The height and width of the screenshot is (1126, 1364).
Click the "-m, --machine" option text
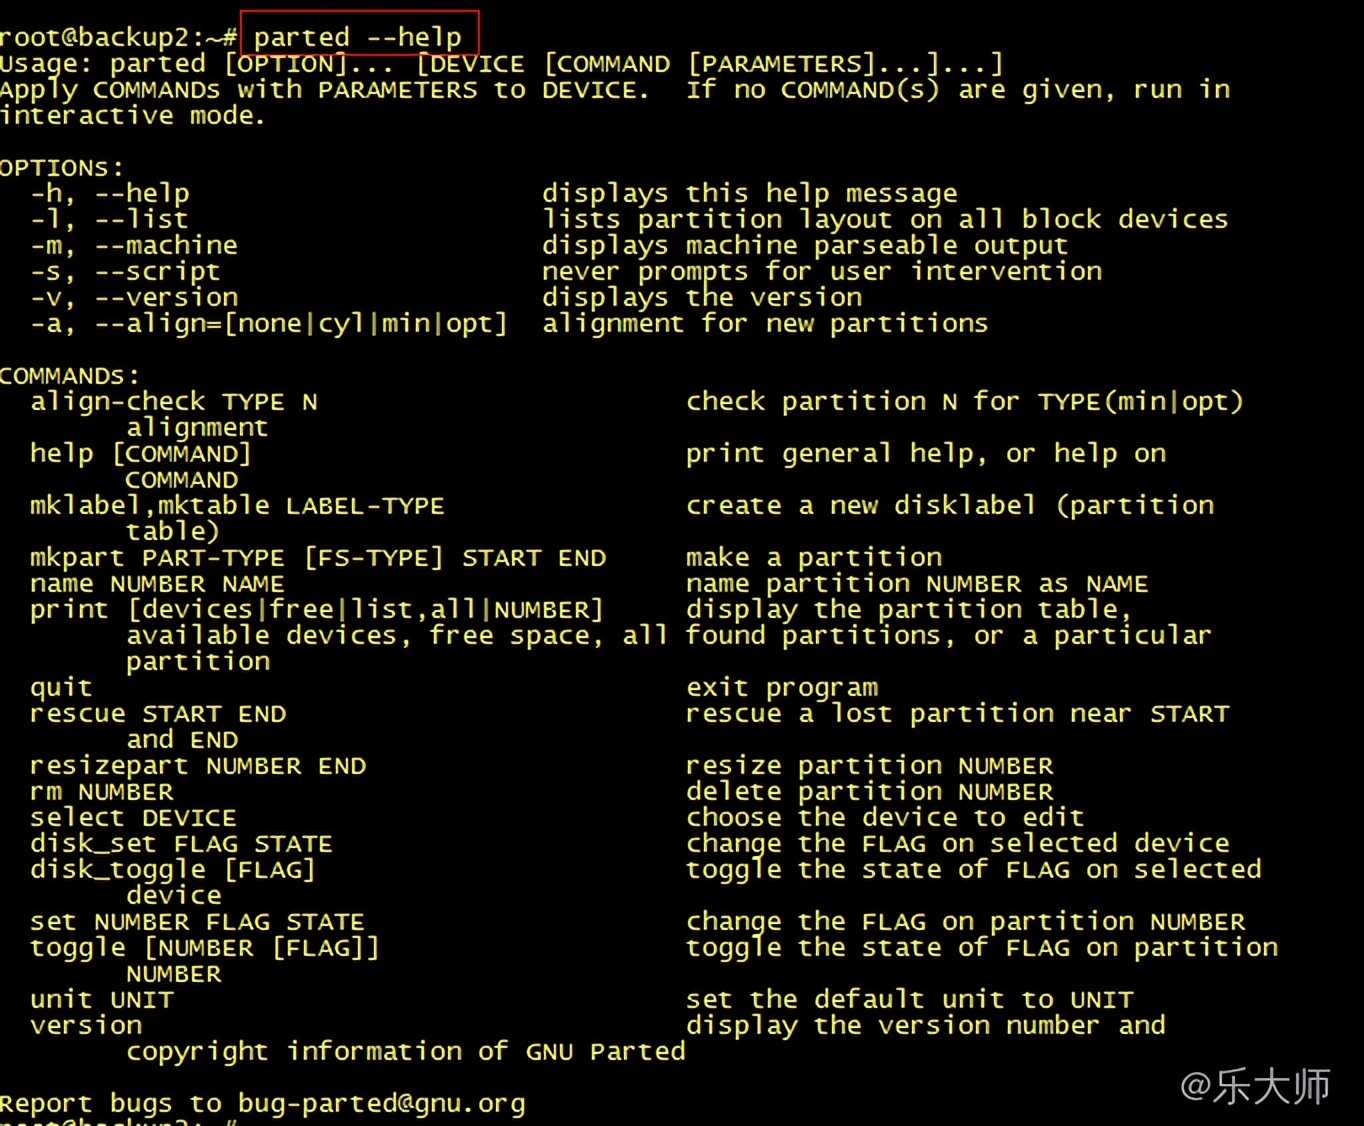pos(134,245)
